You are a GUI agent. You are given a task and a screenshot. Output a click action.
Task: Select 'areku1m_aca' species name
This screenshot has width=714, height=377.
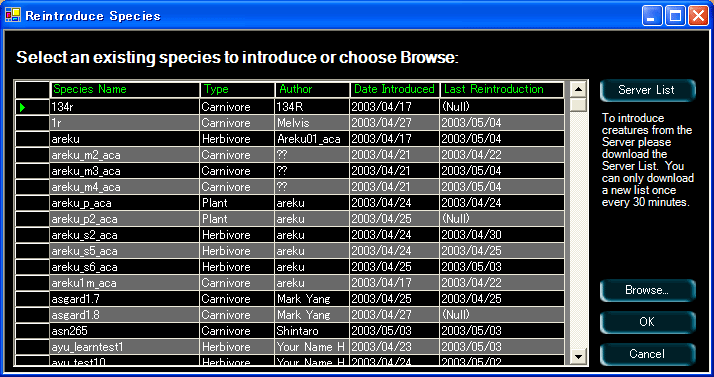pos(125,283)
